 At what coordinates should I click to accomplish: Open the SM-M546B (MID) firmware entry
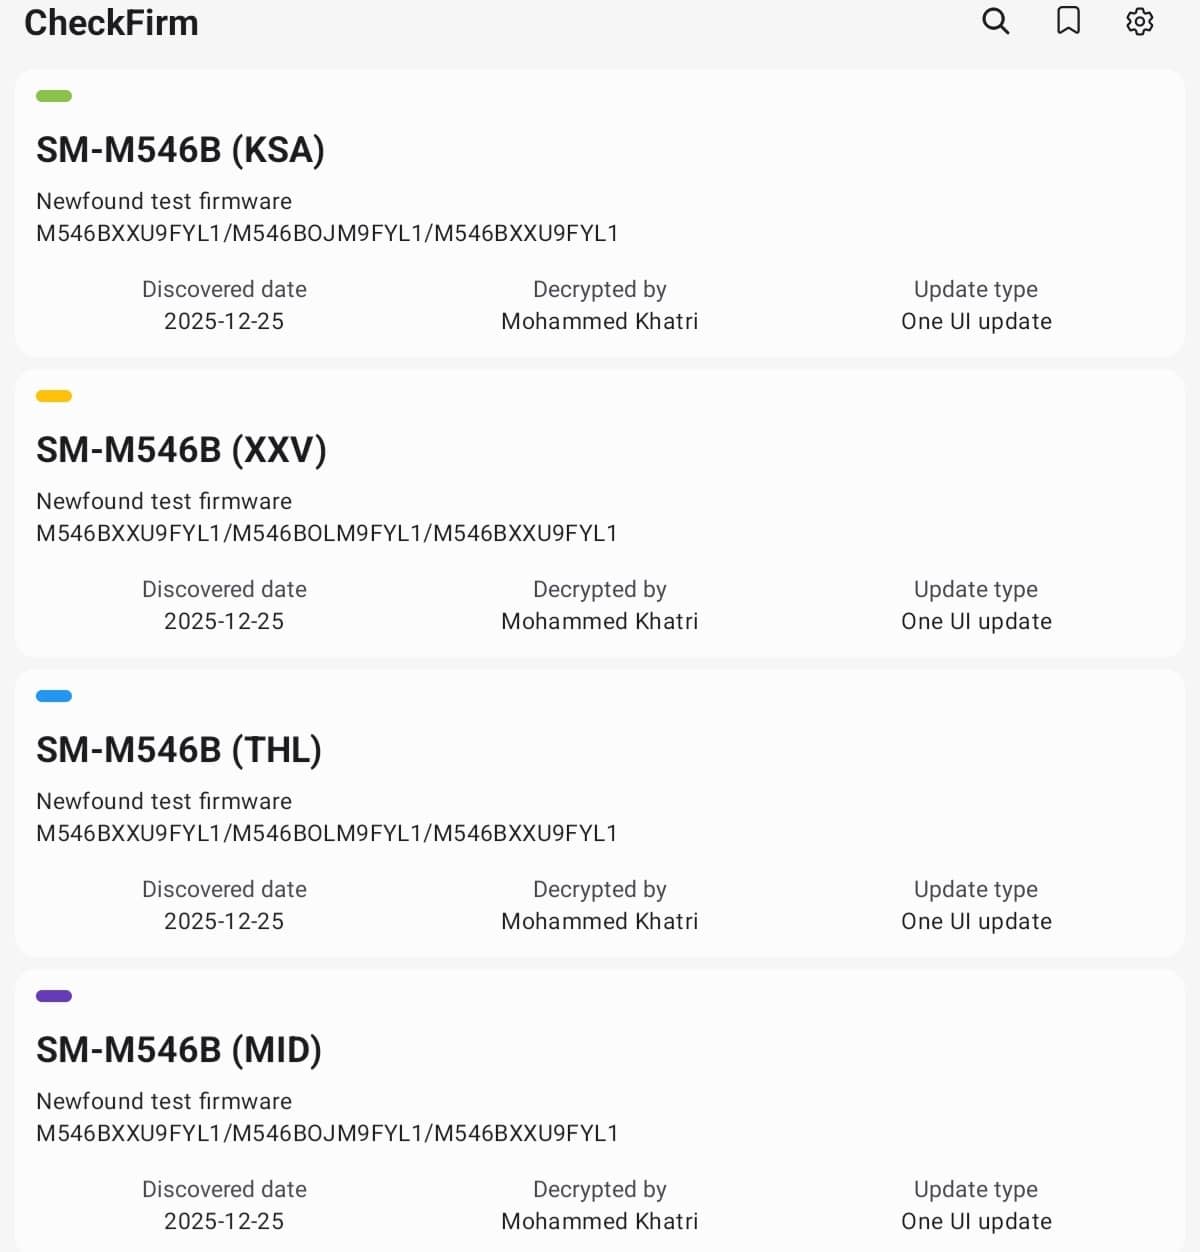pos(179,1050)
